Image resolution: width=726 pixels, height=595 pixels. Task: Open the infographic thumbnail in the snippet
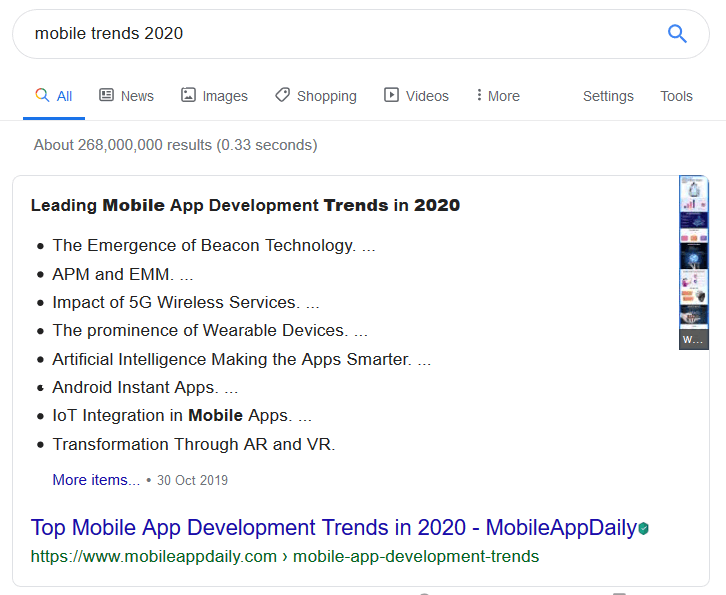694,262
